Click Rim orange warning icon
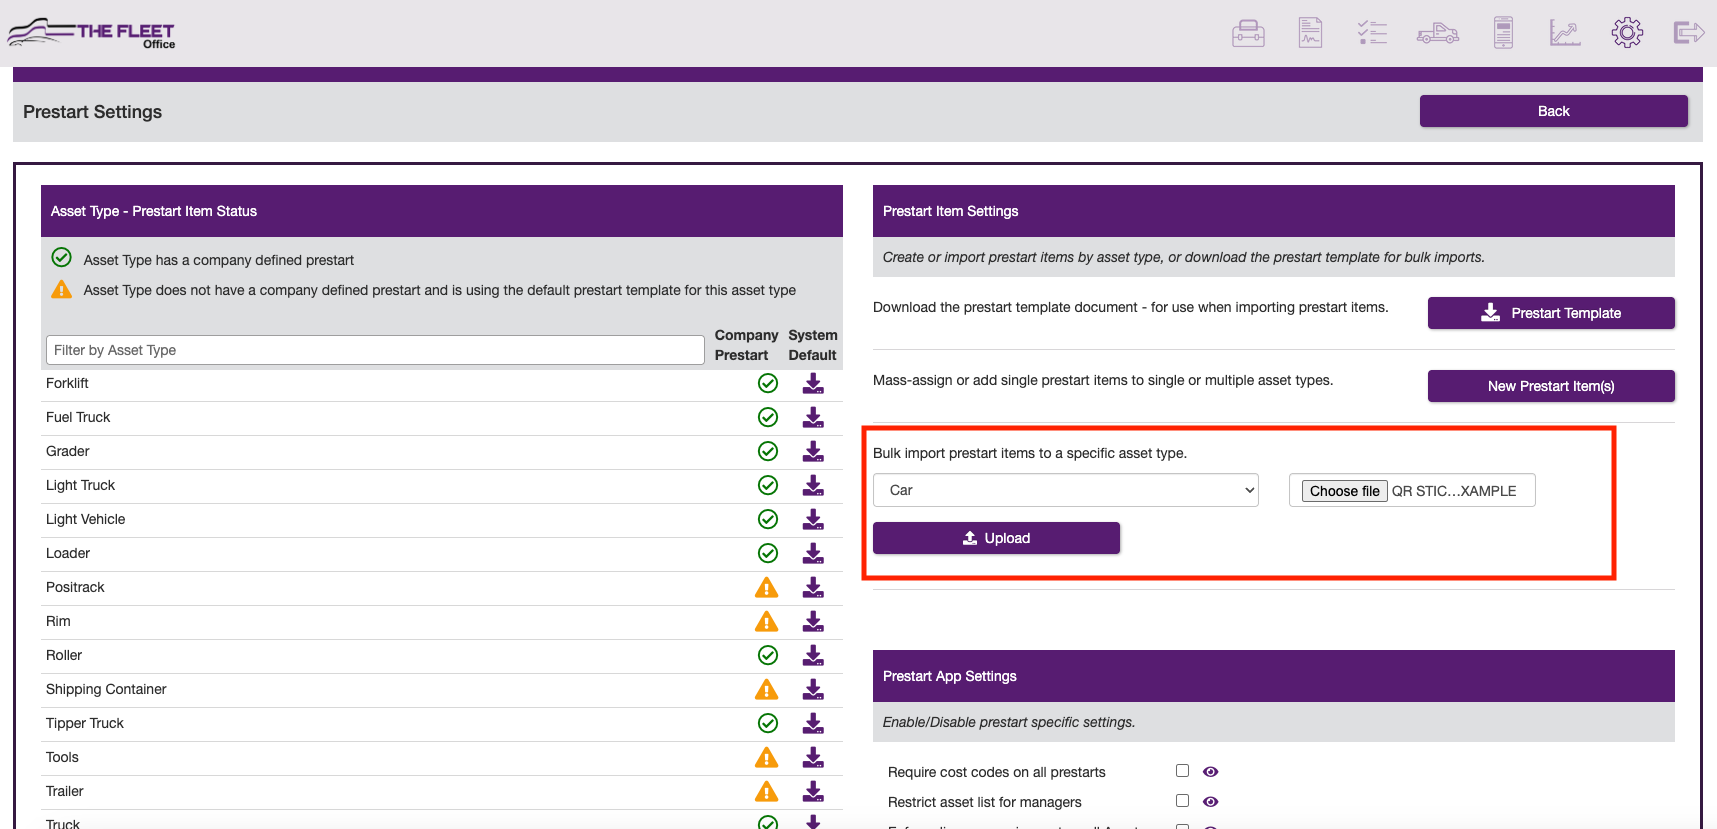Image resolution: width=1717 pixels, height=829 pixels. point(767,621)
